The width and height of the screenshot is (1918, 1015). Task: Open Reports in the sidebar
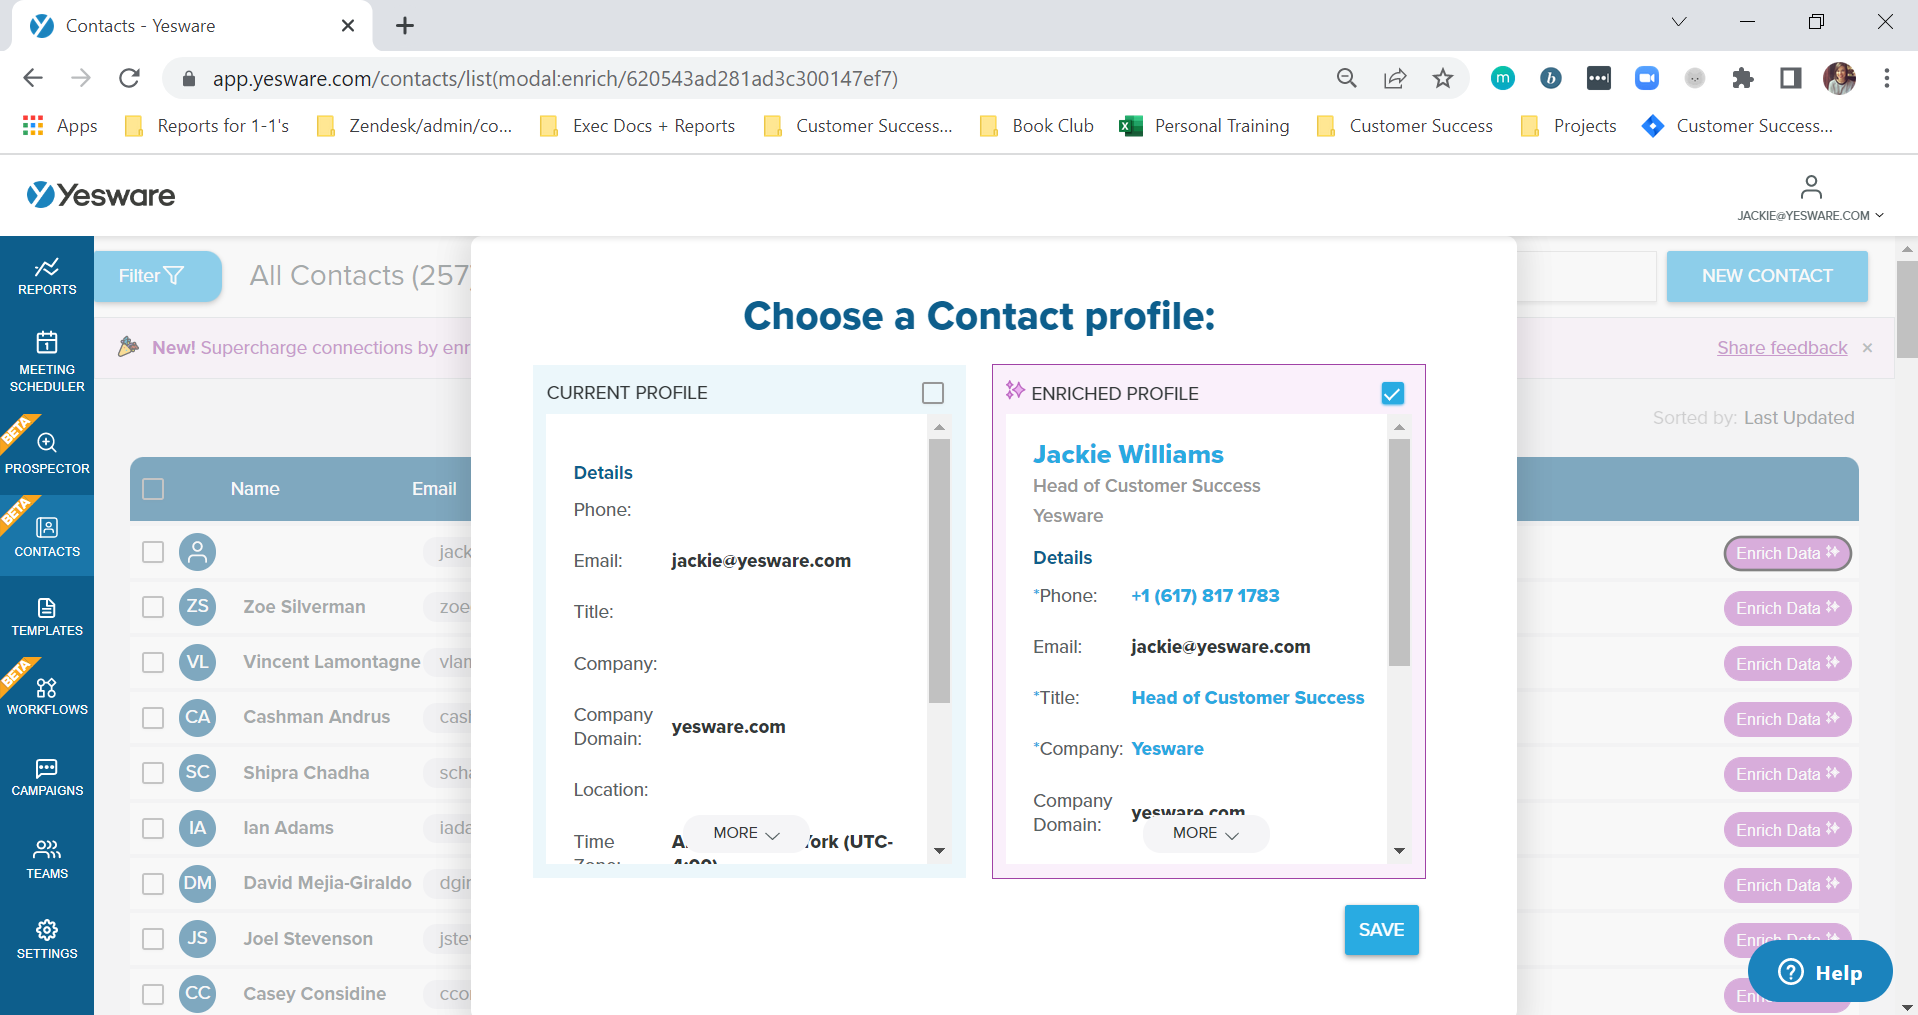pyautogui.click(x=47, y=276)
